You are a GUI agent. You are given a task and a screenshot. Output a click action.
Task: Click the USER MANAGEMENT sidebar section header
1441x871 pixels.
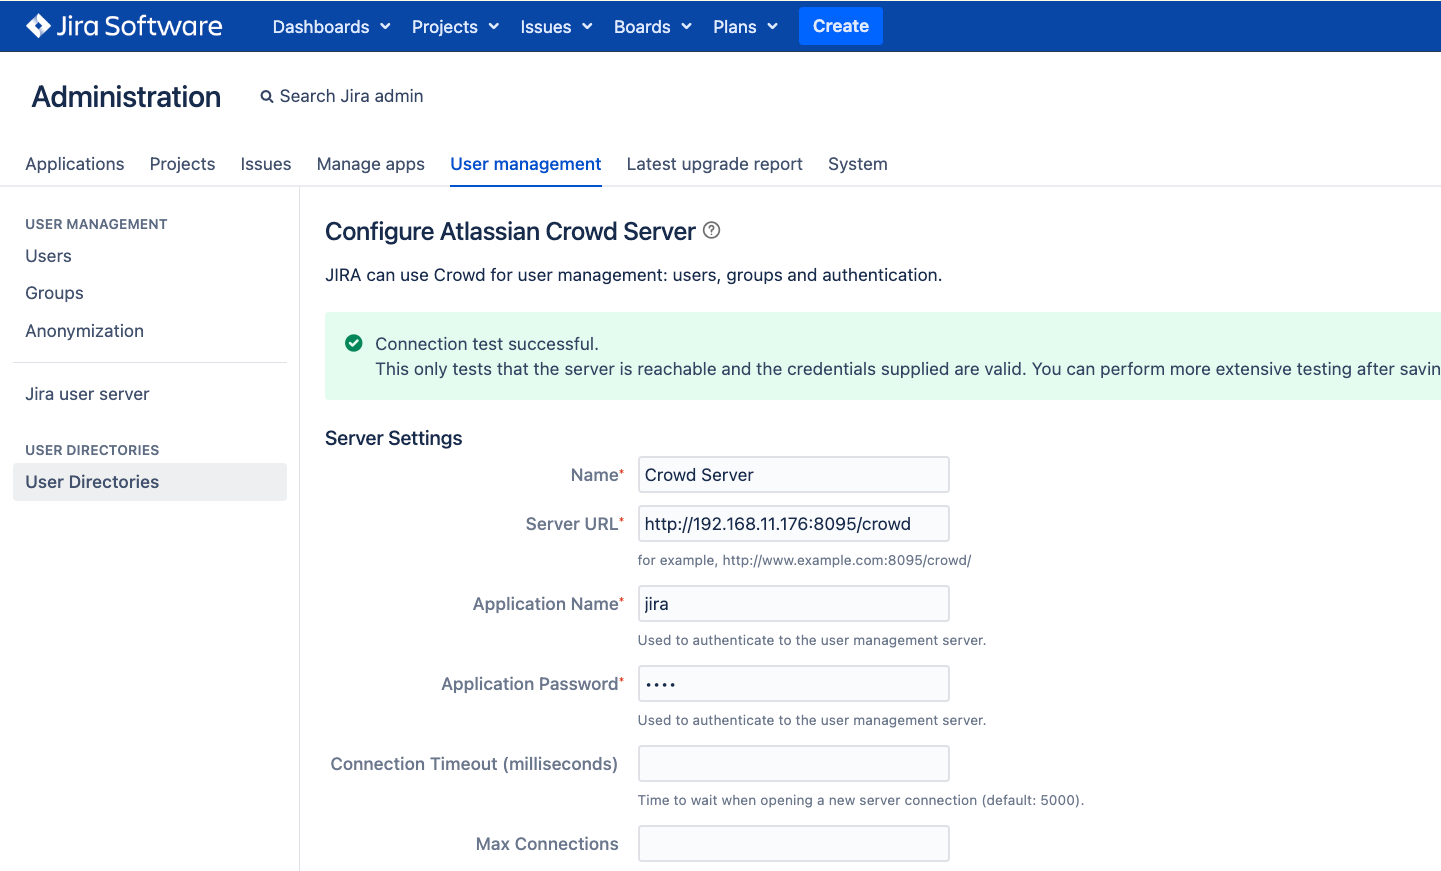[x=96, y=224]
